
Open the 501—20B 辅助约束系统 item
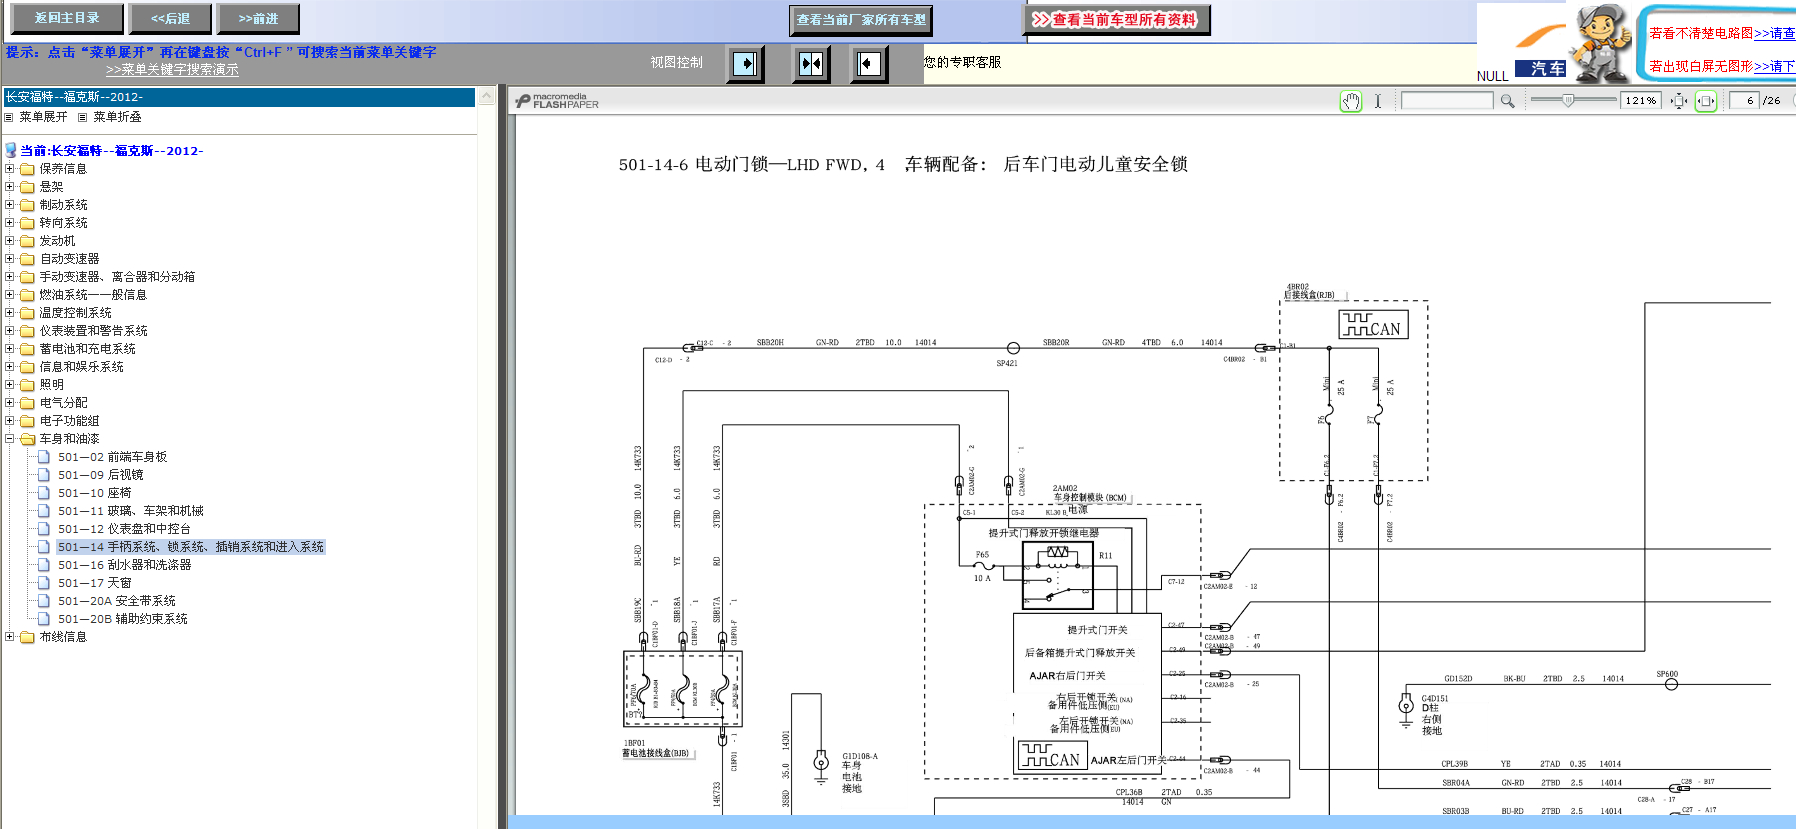[x=123, y=619]
